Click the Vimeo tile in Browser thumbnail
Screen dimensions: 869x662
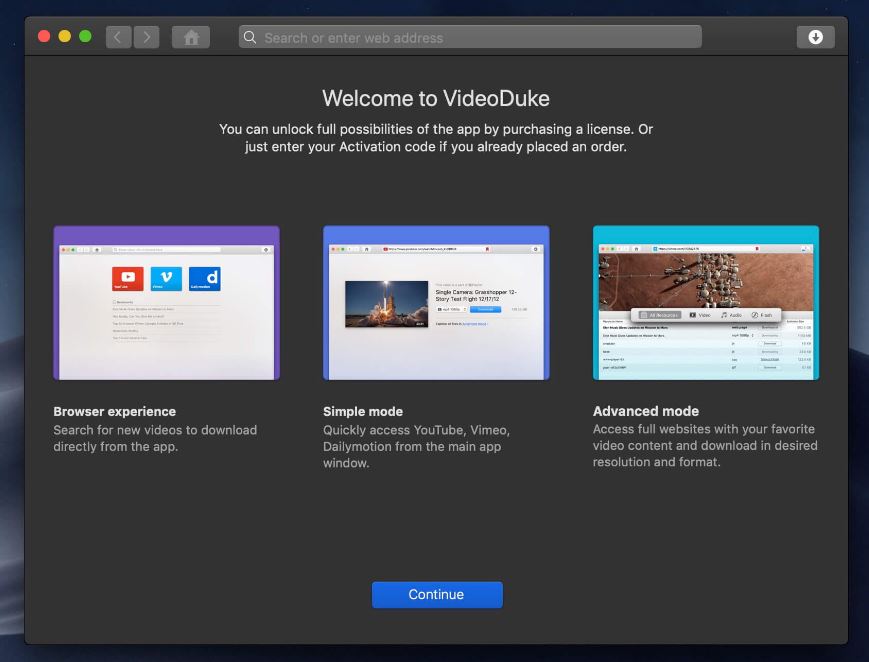[x=166, y=278]
